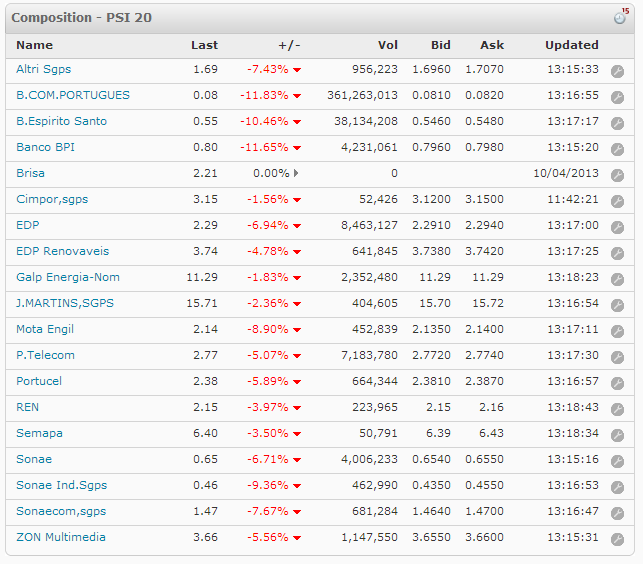This screenshot has width=643, height=564.
Task: Open the wrench icon for Banco BPI
Action: pos(617,149)
